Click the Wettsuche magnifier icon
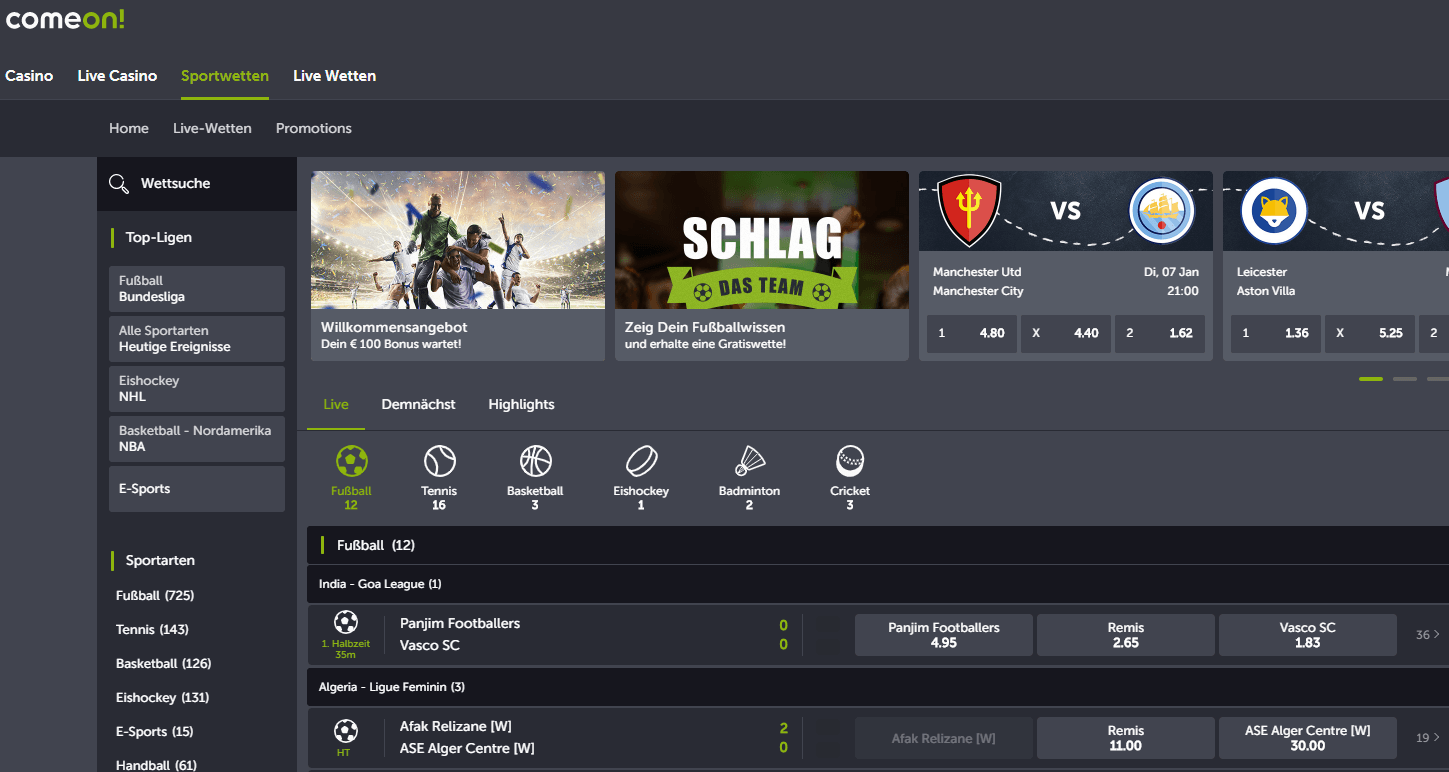 [x=119, y=184]
